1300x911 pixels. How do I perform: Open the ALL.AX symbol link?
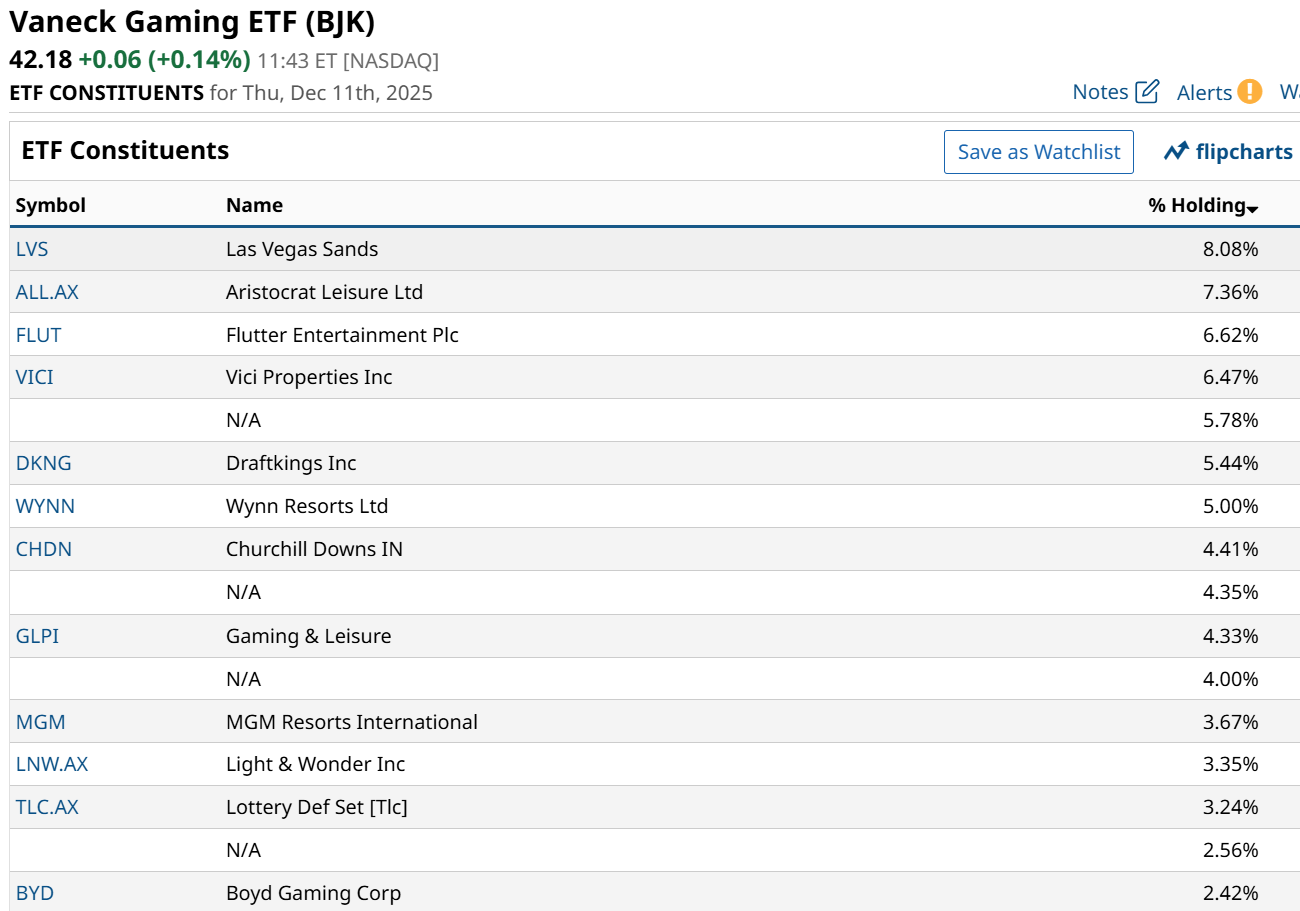(x=47, y=292)
